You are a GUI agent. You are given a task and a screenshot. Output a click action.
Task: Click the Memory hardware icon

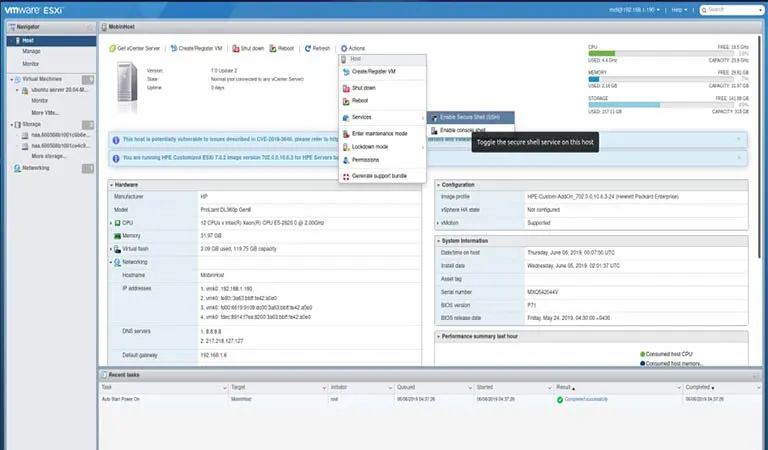click(x=118, y=237)
